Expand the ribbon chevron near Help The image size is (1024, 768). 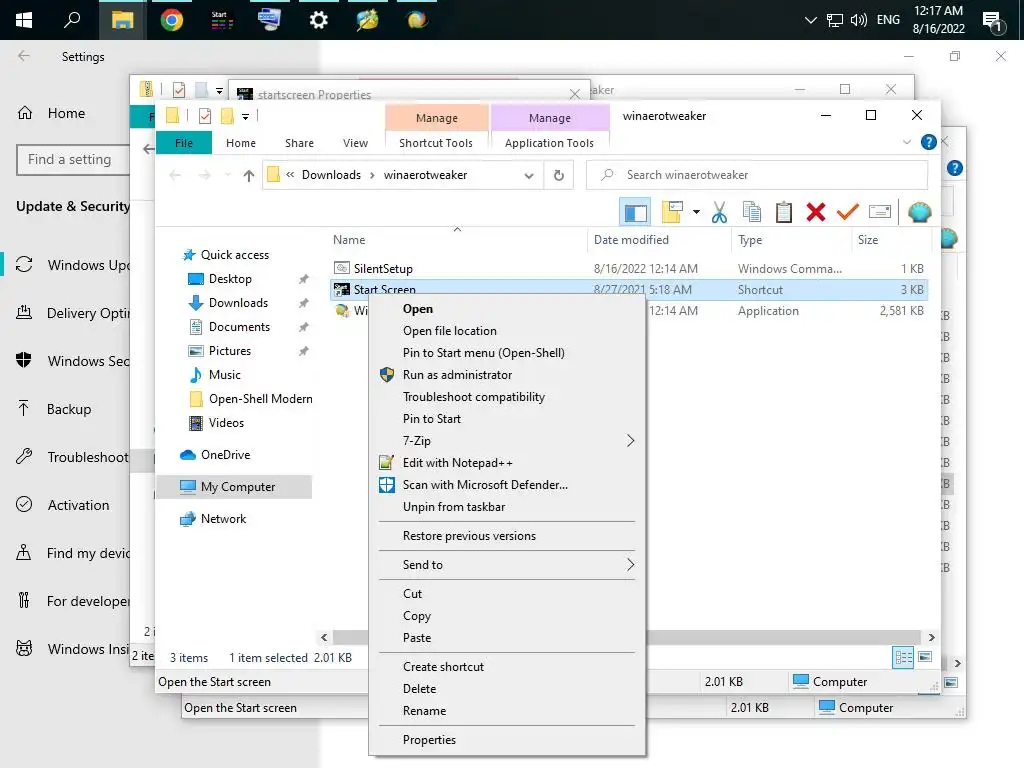point(906,142)
